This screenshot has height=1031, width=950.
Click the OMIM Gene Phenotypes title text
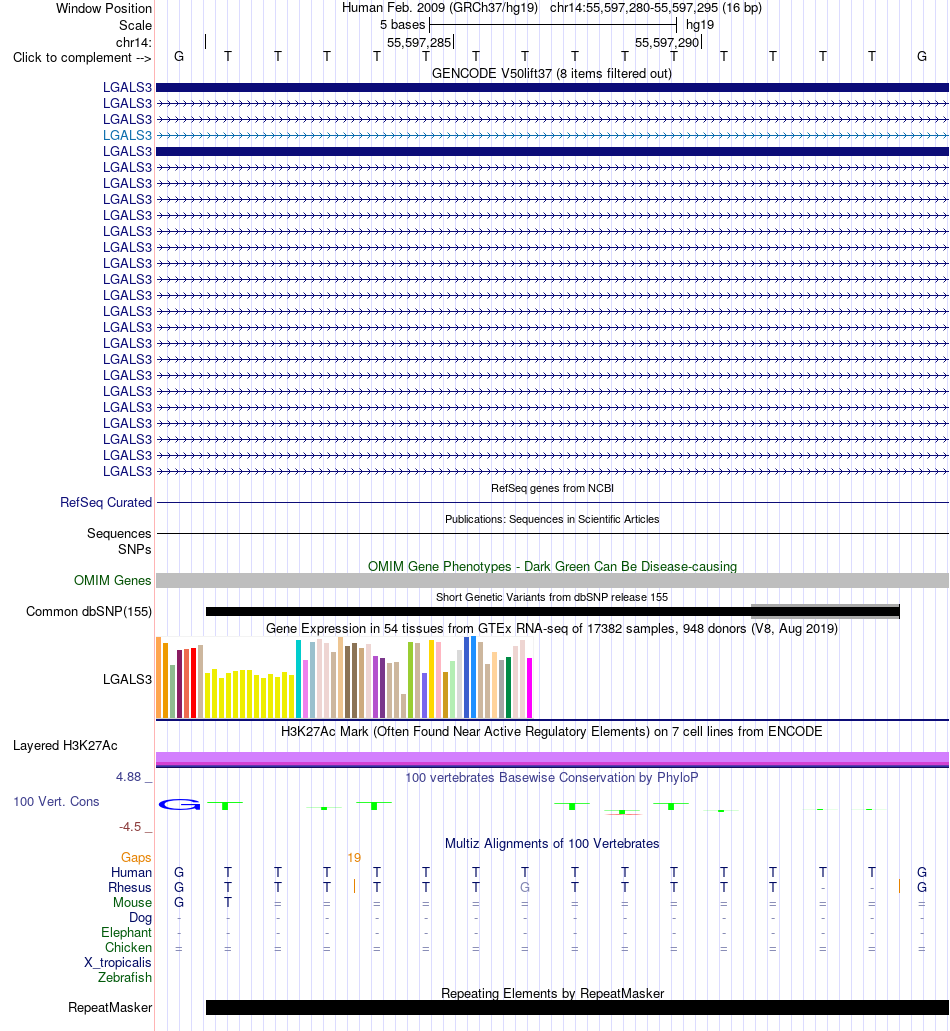pyautogui.click(x=552, y=567)
